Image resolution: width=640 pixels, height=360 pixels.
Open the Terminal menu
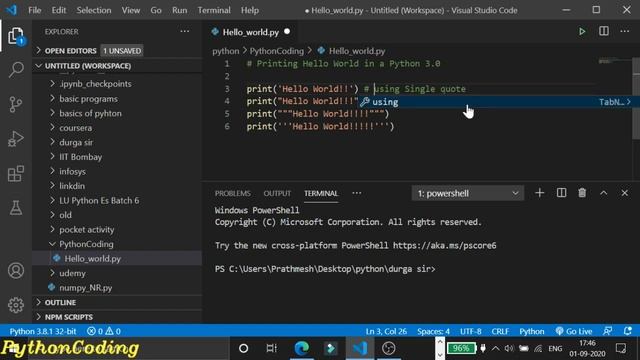point(214,10)
